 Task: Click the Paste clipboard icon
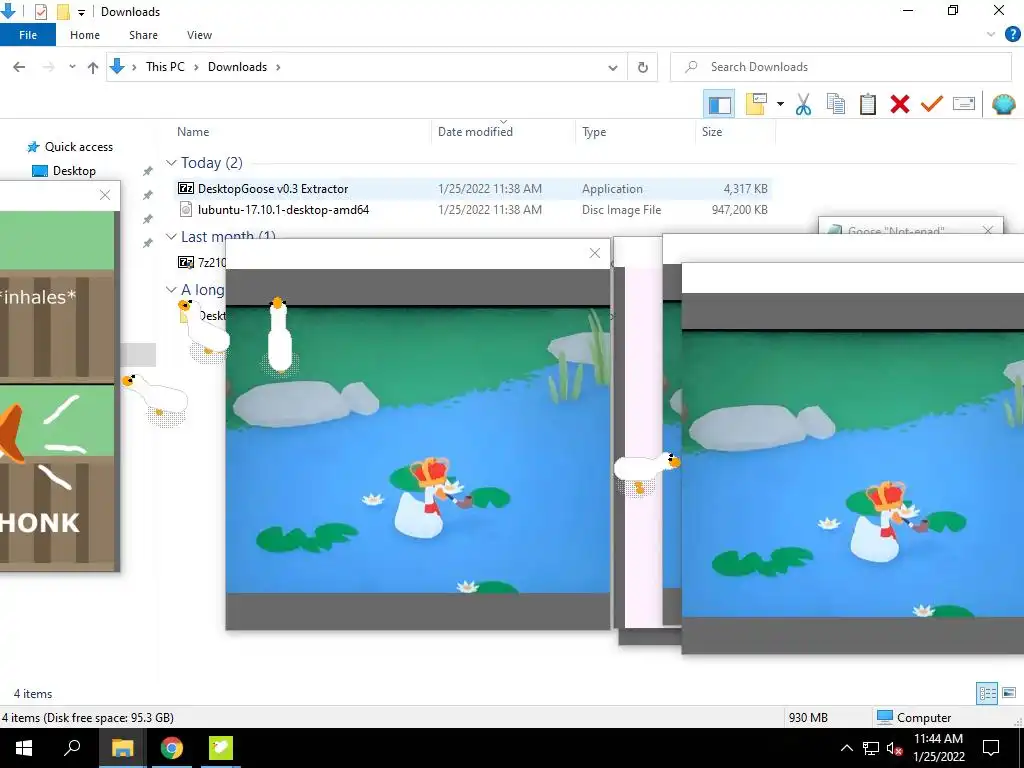point(868,104)
